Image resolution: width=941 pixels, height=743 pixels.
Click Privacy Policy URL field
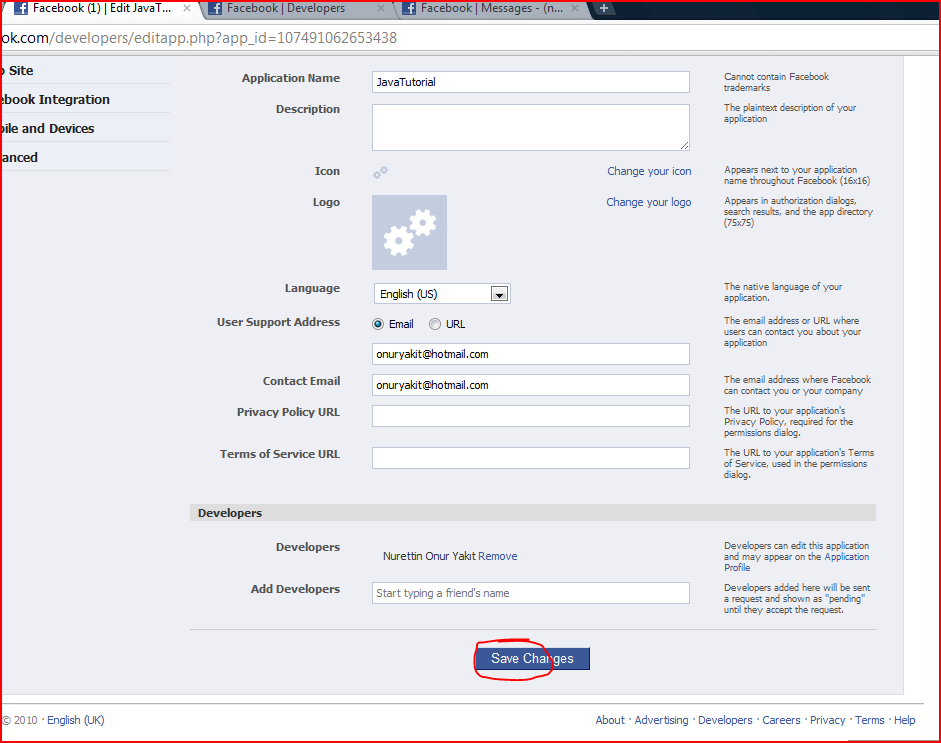(x=531, y=416)
